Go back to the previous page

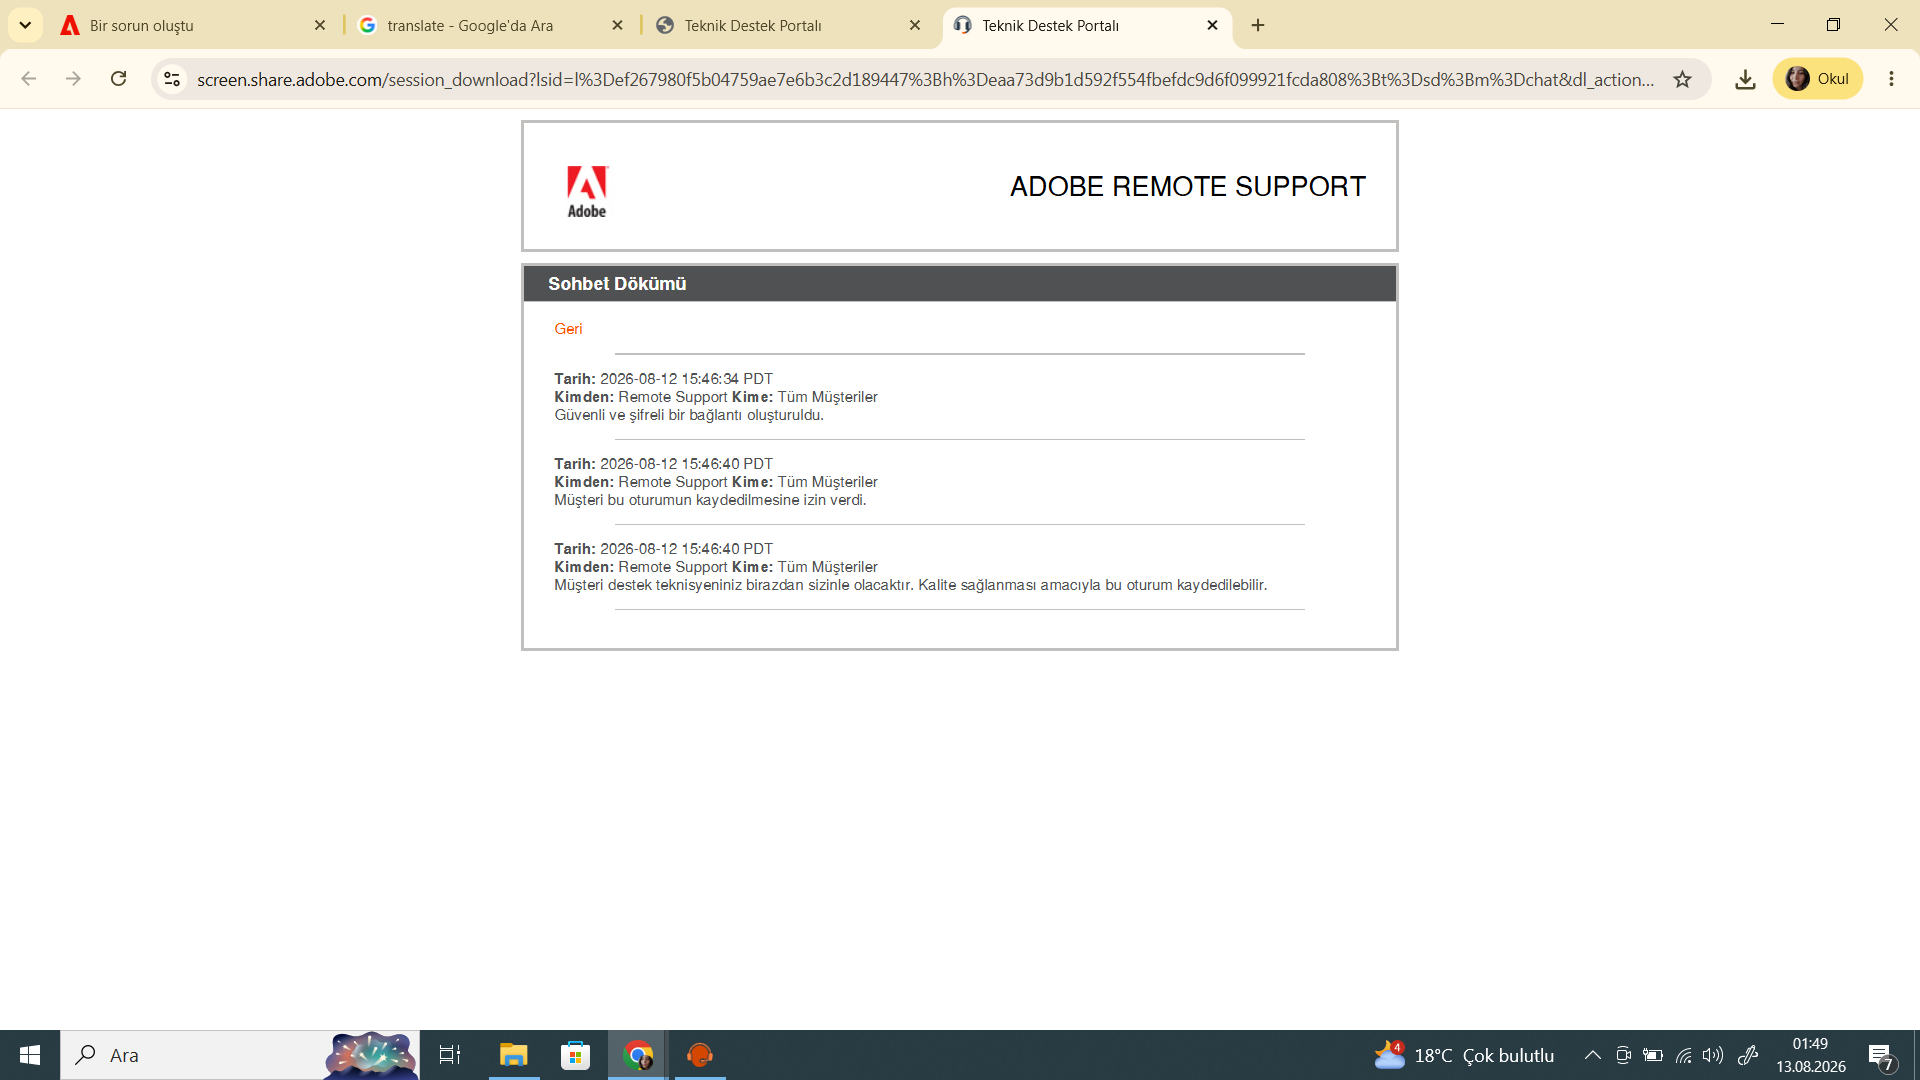tap(29, 79)
